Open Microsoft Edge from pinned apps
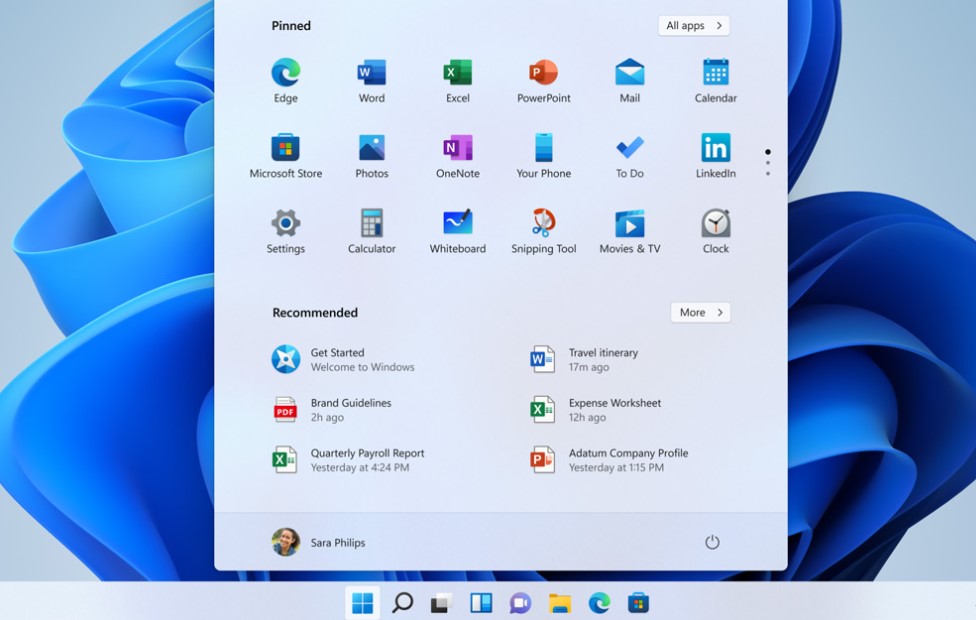Screen dimensions: 976x620 point(285,74)
